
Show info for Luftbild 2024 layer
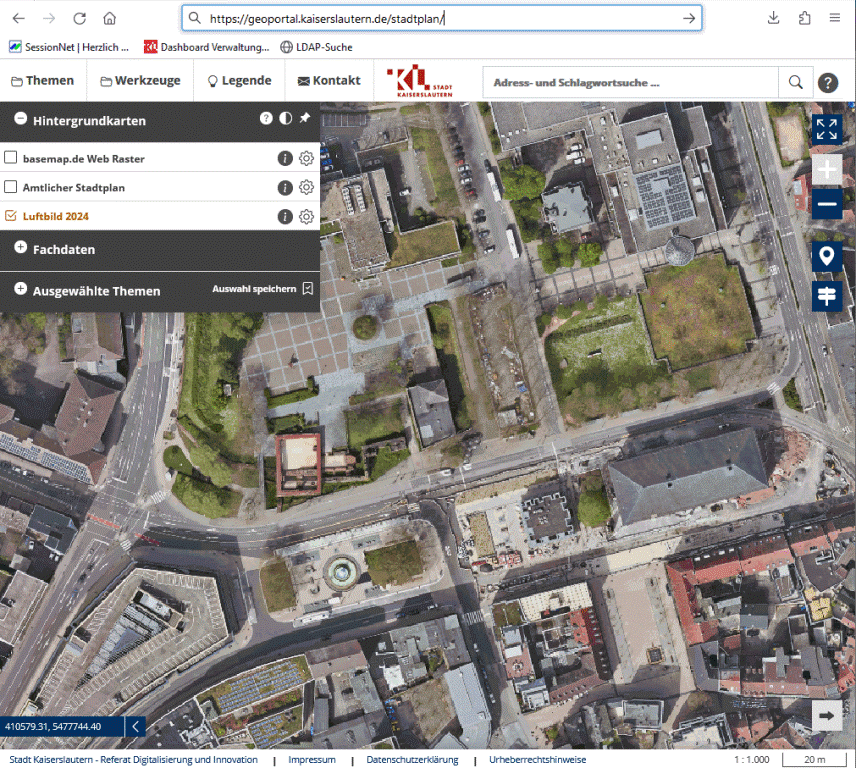285,217
